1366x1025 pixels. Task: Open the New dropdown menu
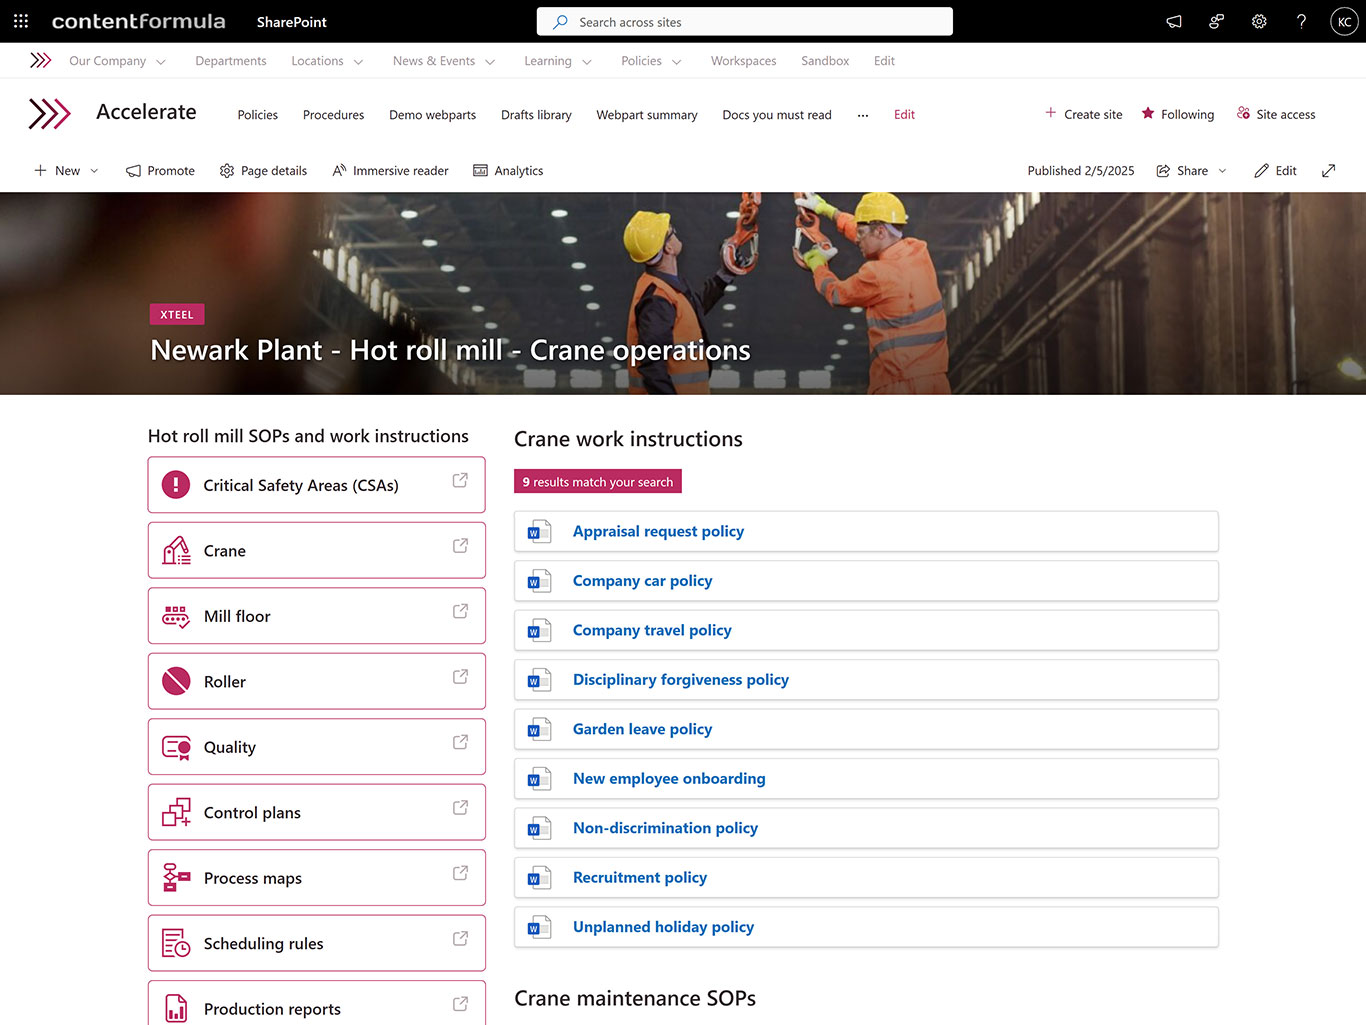pyautogui.click(x=66, y=171)
